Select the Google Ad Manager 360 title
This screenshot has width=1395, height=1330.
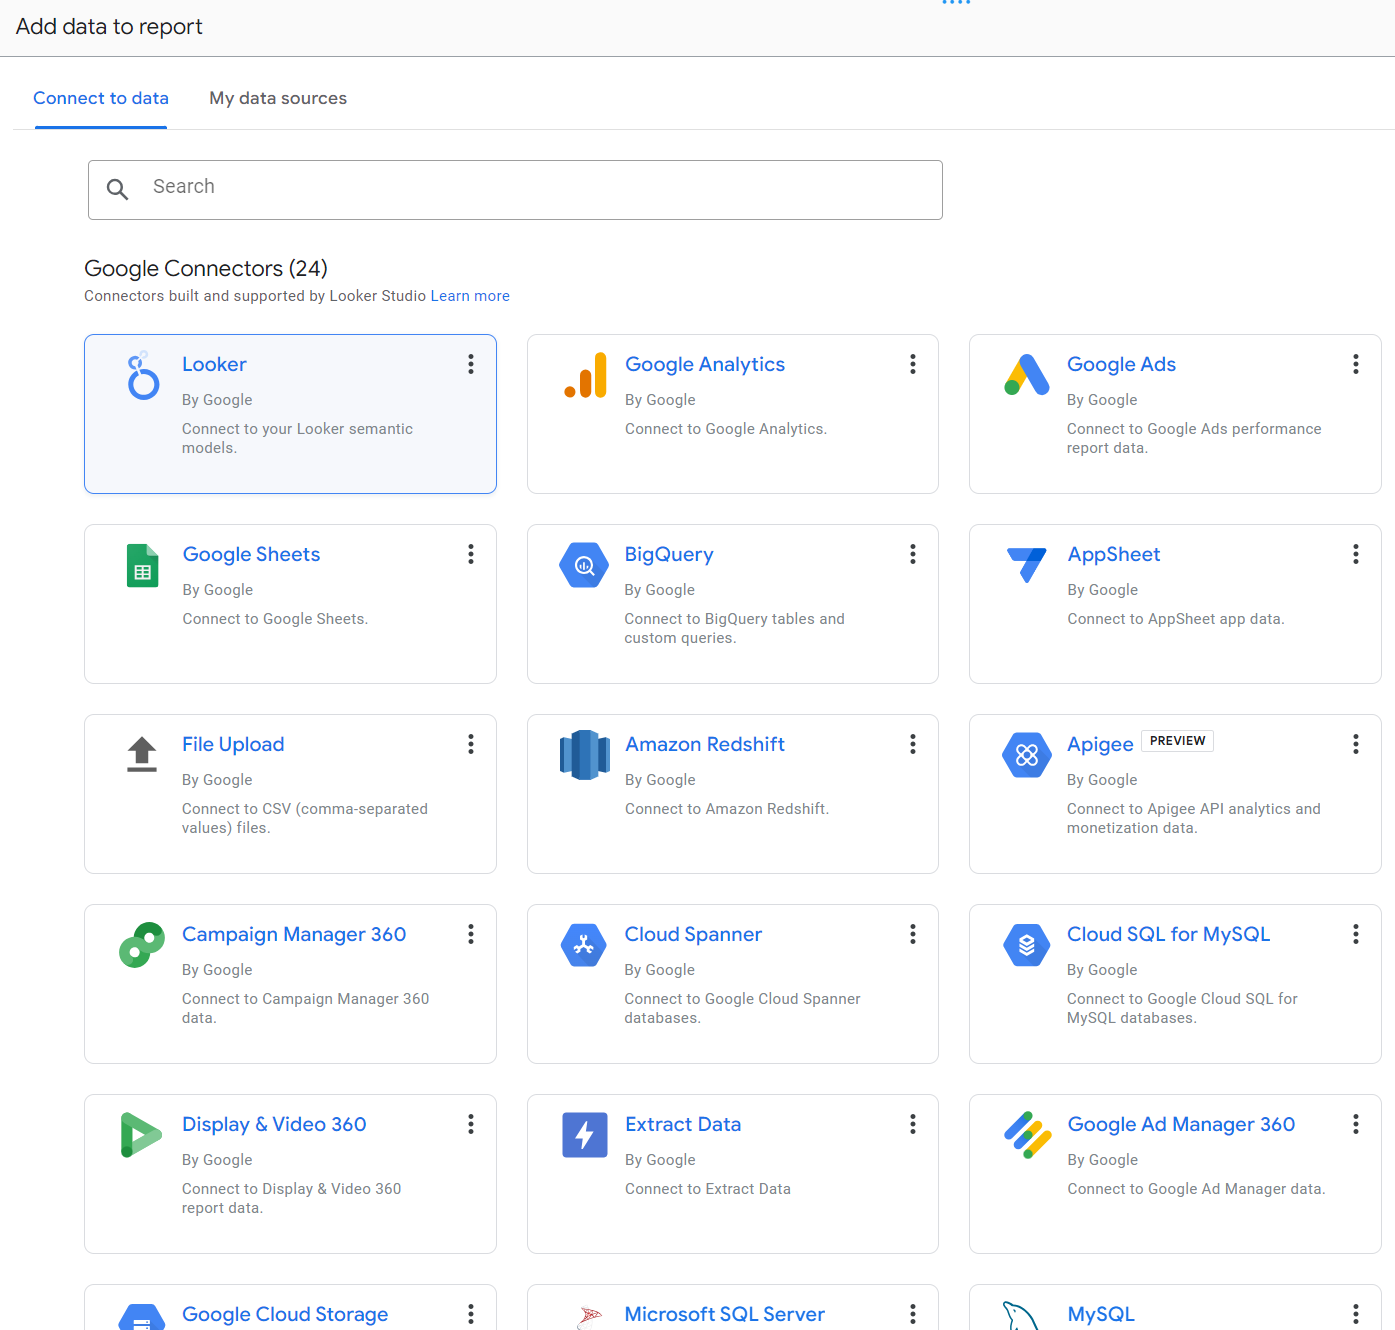click(1181, 1124)
